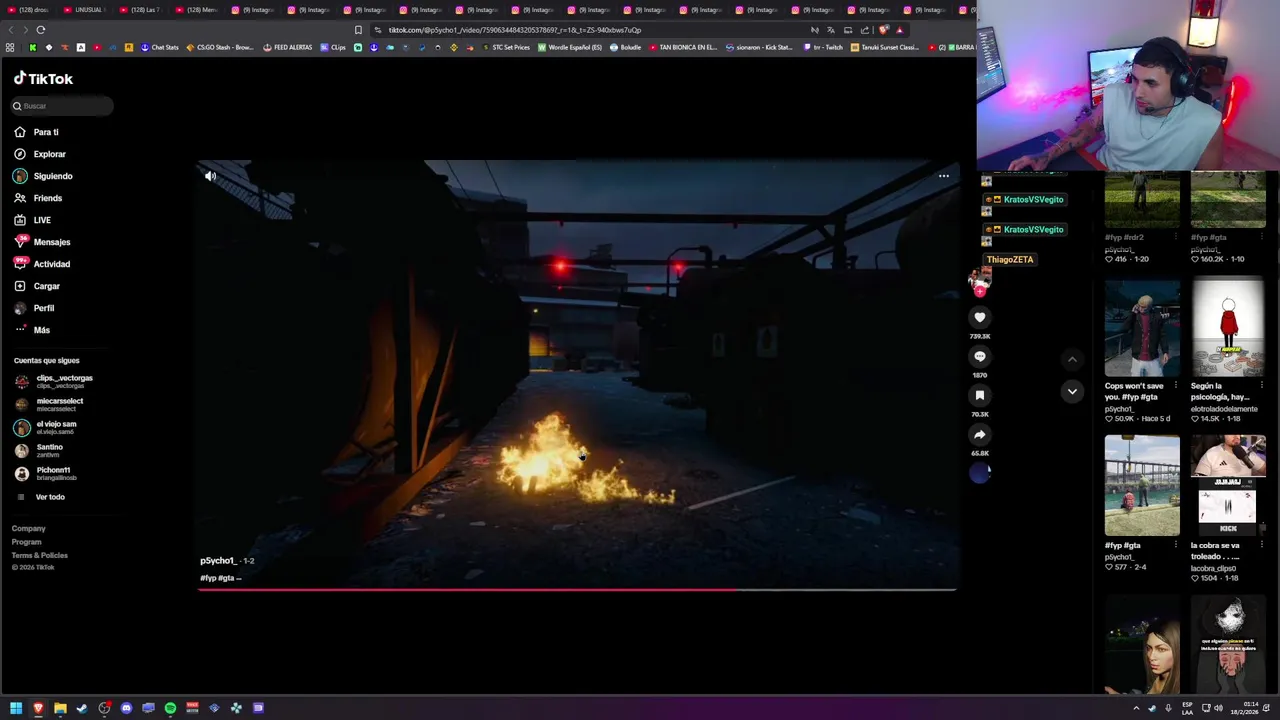Screen dimensions: 1280x720
Task: Open FEED ALERTAS bookmark
Action: coord(288,47)
